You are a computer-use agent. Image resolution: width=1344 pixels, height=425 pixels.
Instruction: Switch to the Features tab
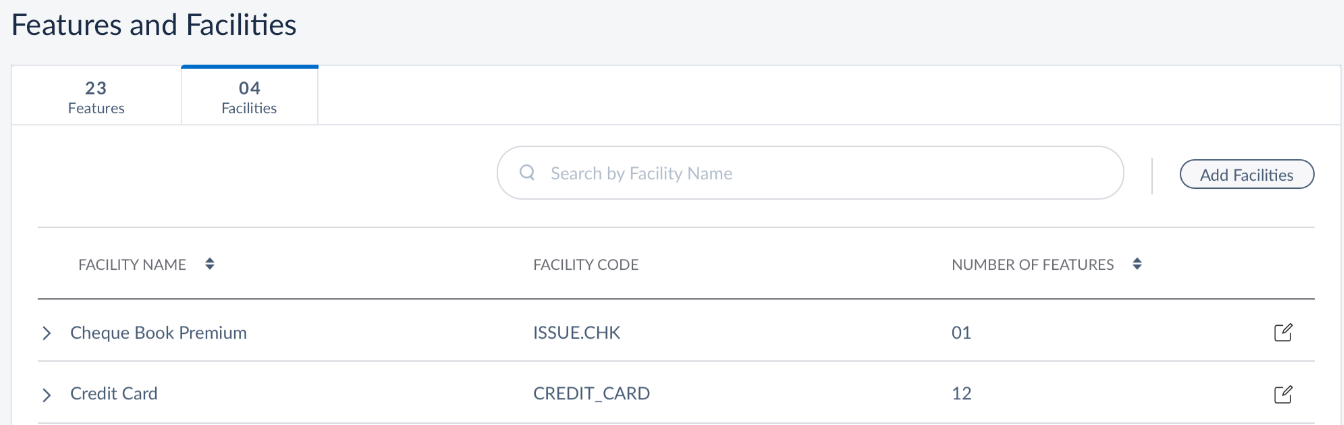[x=96, y=96]
